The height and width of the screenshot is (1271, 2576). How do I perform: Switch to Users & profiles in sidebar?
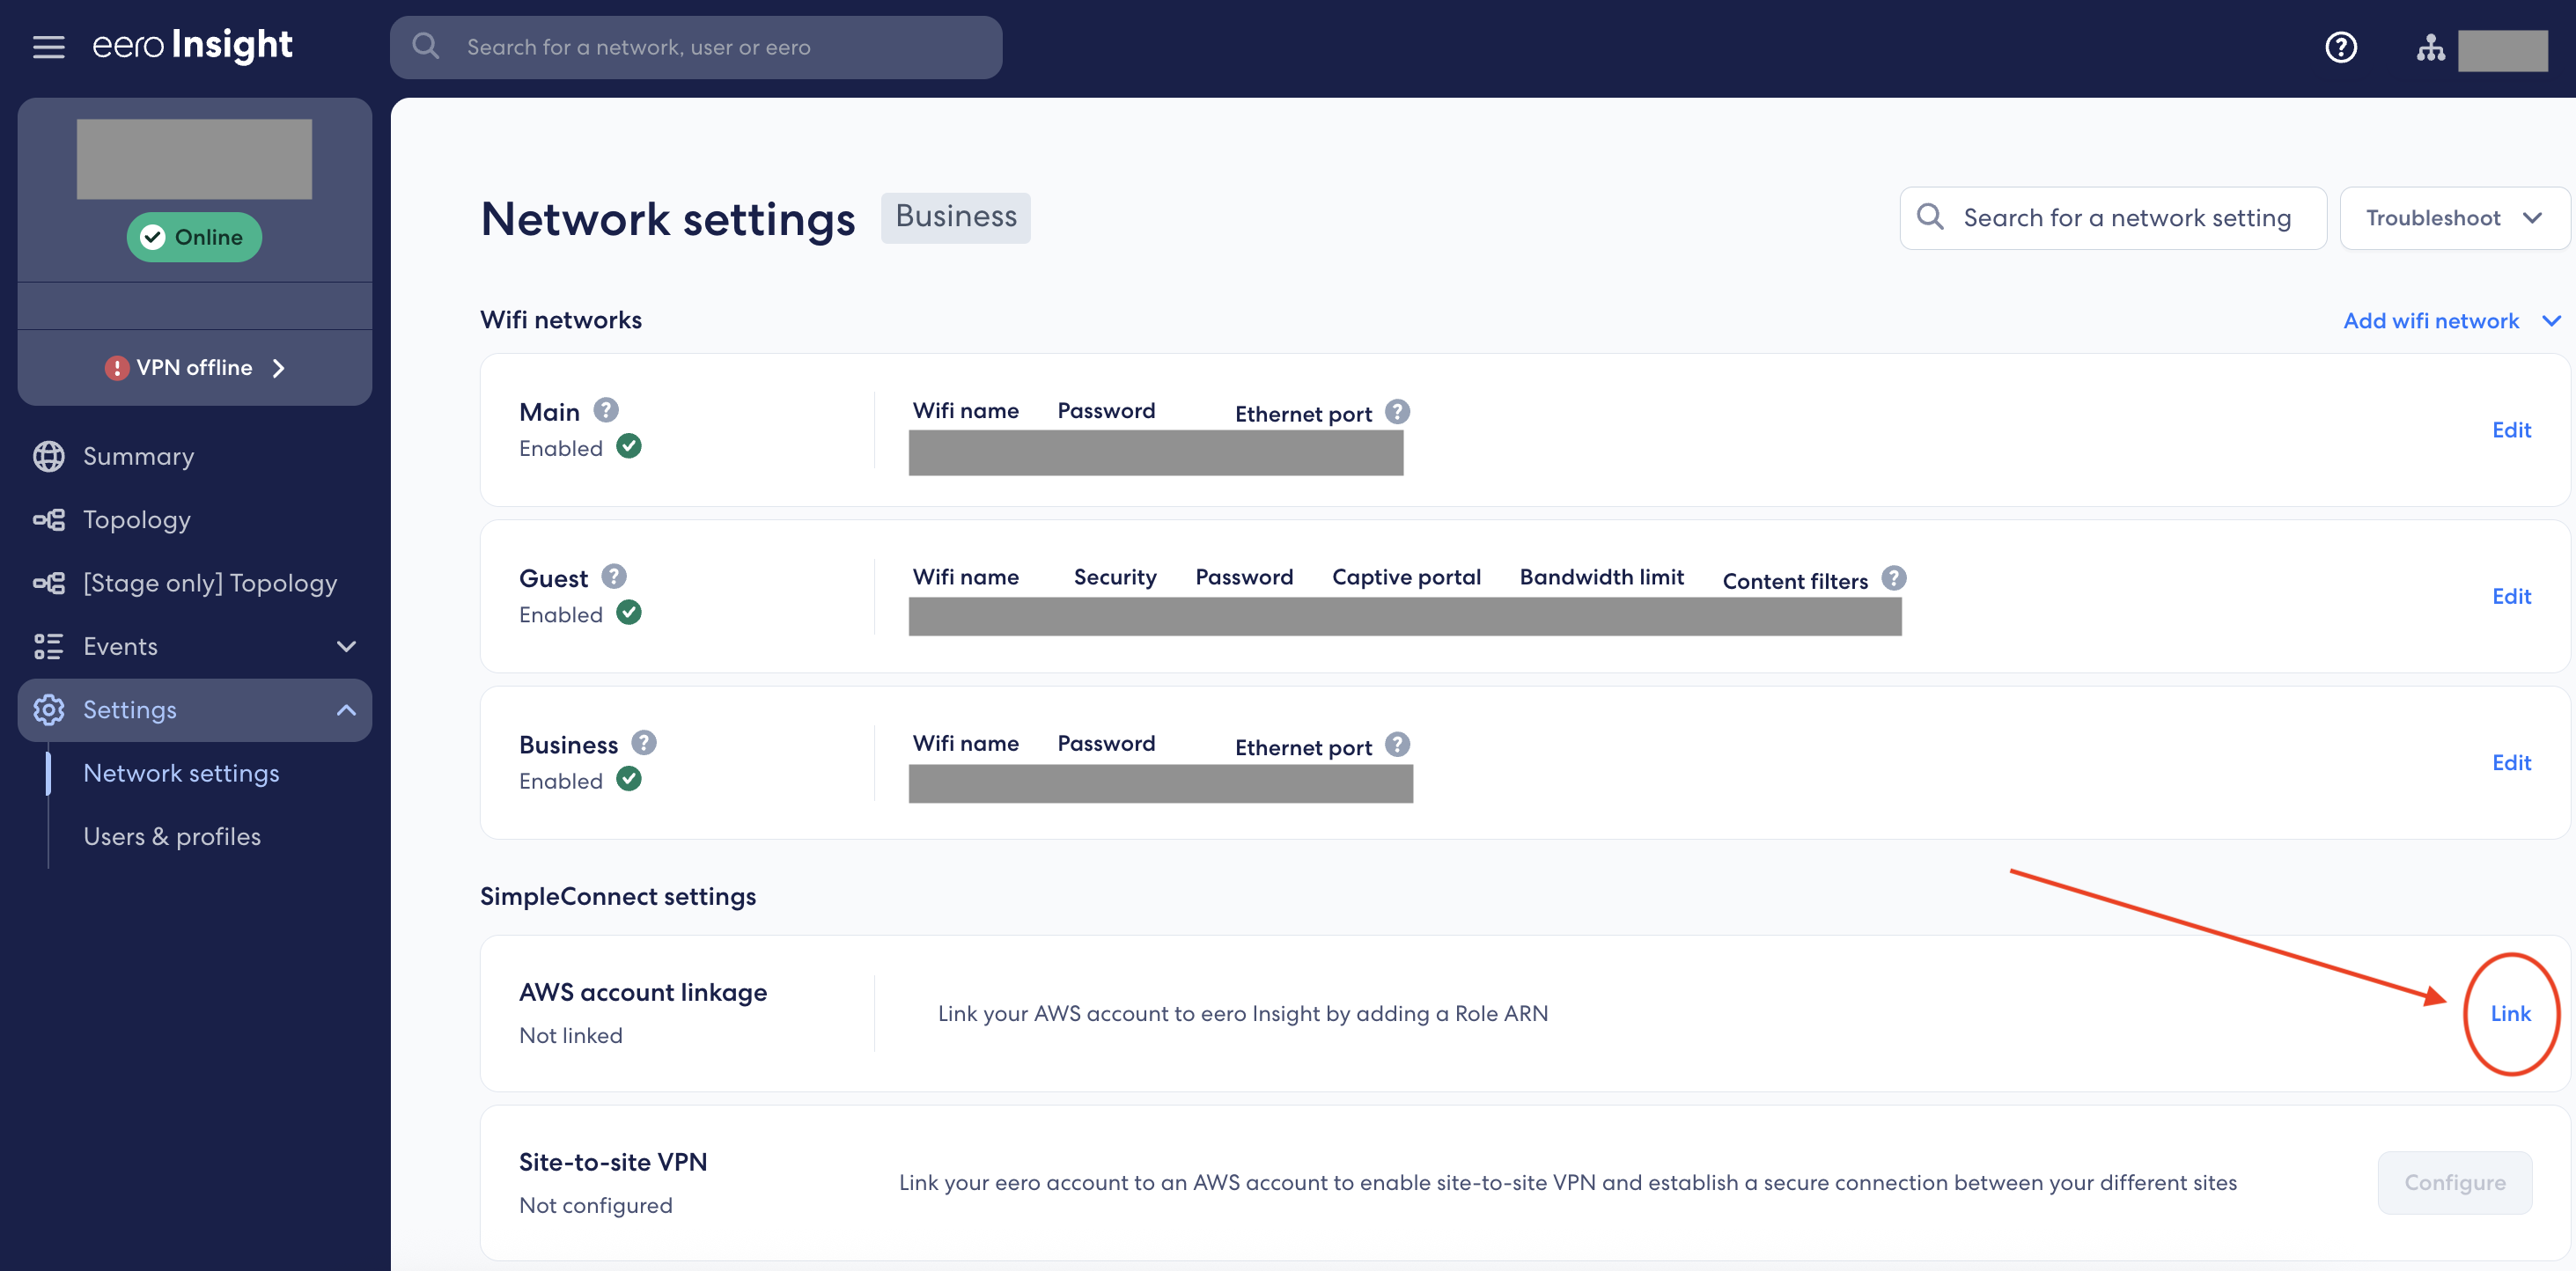click(171, 836)
